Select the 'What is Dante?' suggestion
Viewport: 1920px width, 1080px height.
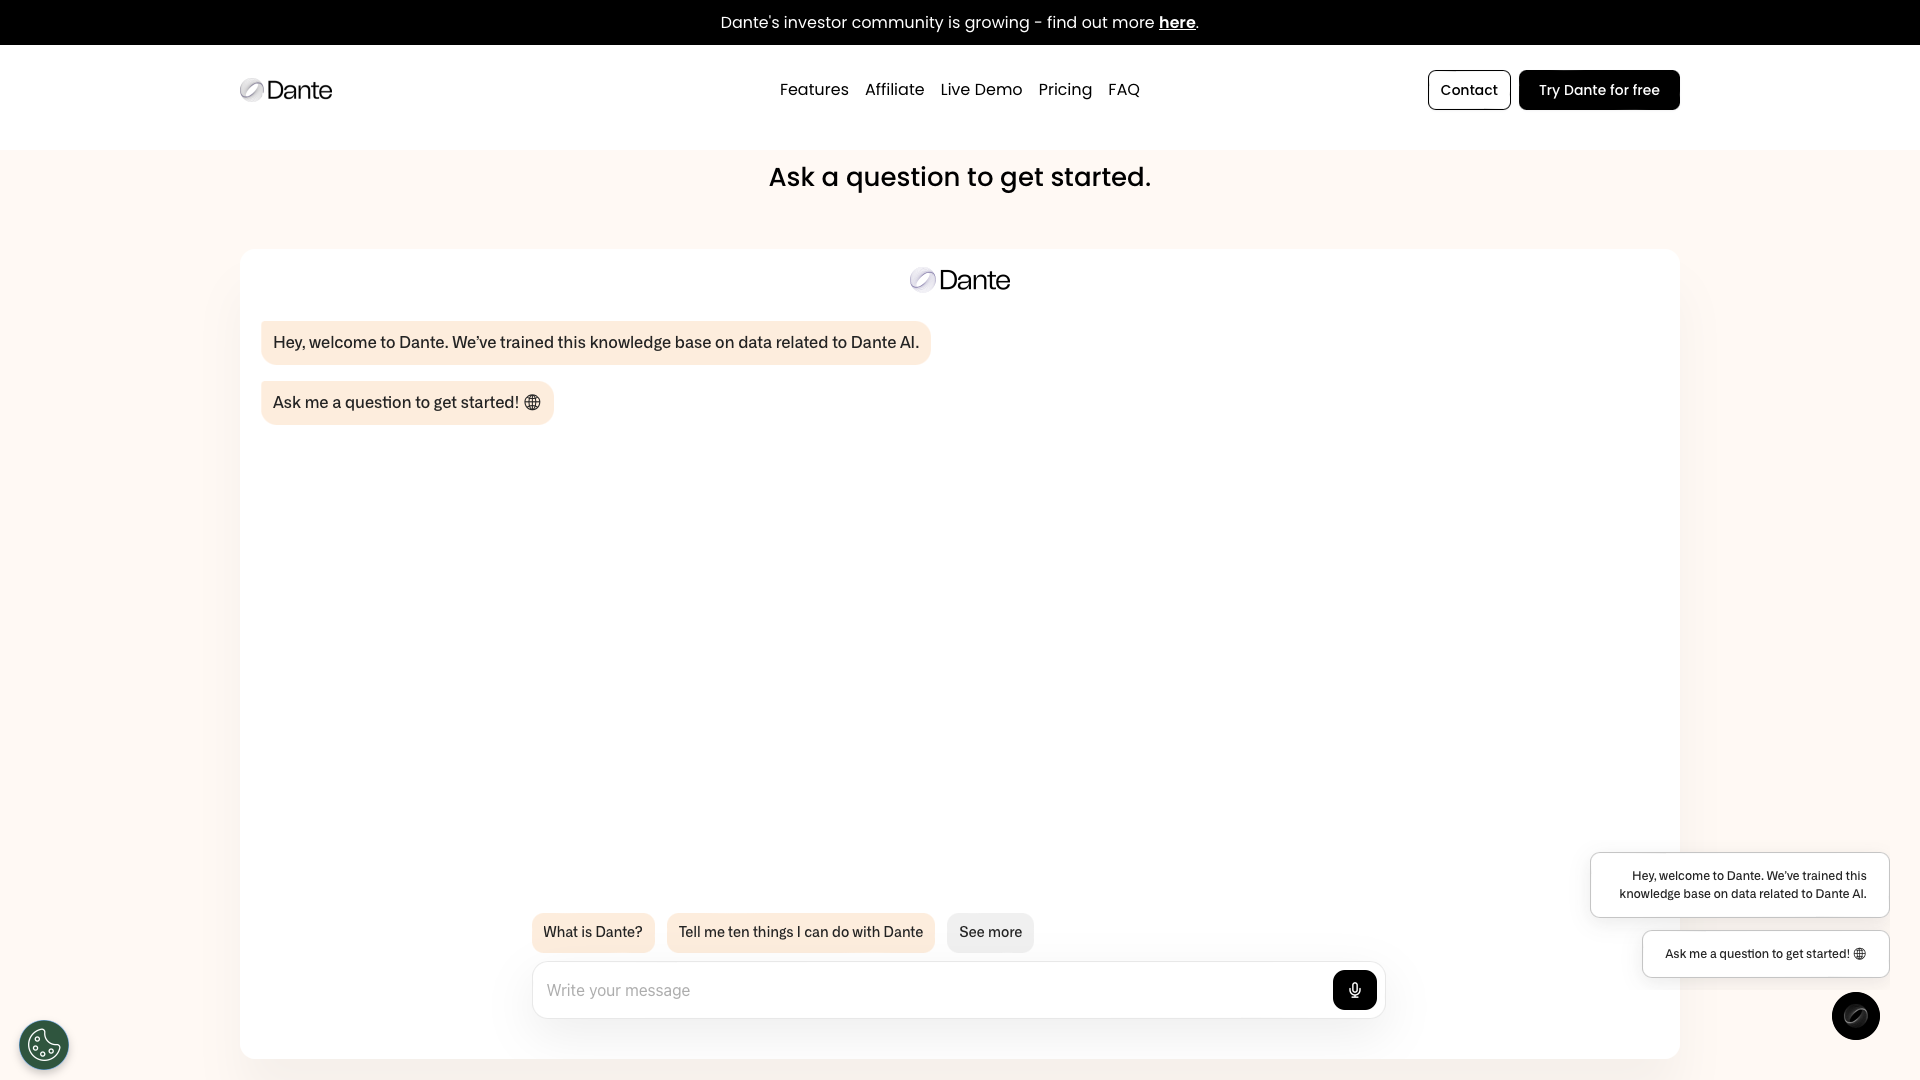(593, 932)
